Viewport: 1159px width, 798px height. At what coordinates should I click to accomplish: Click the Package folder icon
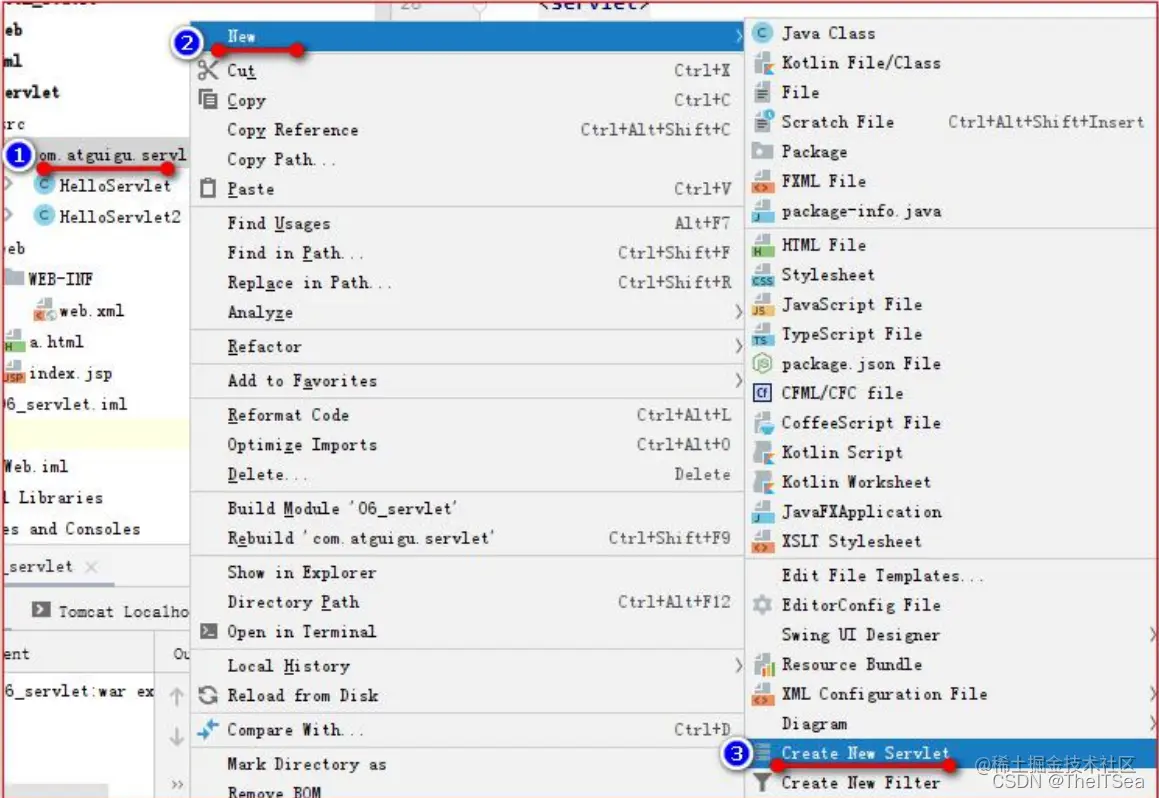click(762, 151)
